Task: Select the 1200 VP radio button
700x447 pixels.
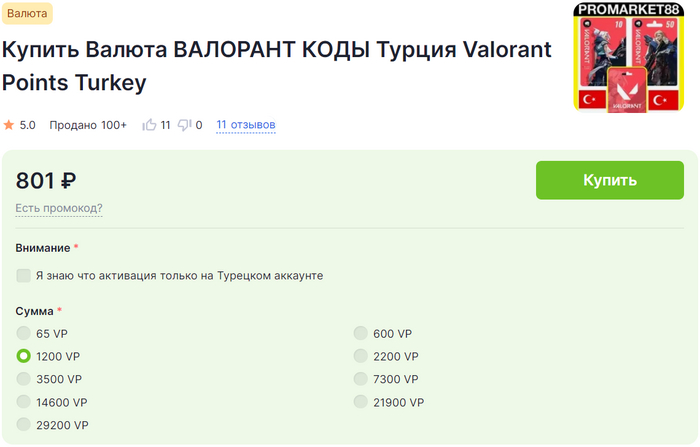Action: click(24, 356)
